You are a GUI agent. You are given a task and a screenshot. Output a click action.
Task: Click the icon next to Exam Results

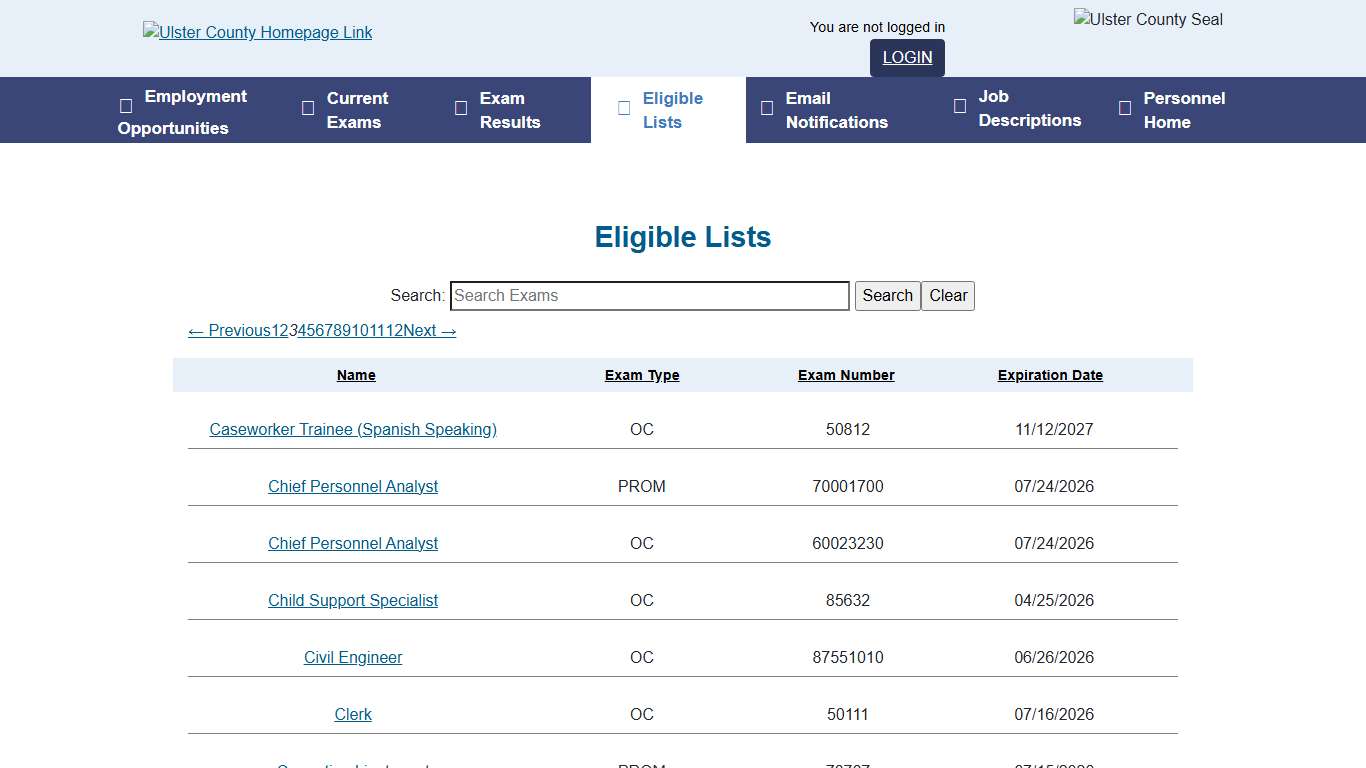coord(461,108)
